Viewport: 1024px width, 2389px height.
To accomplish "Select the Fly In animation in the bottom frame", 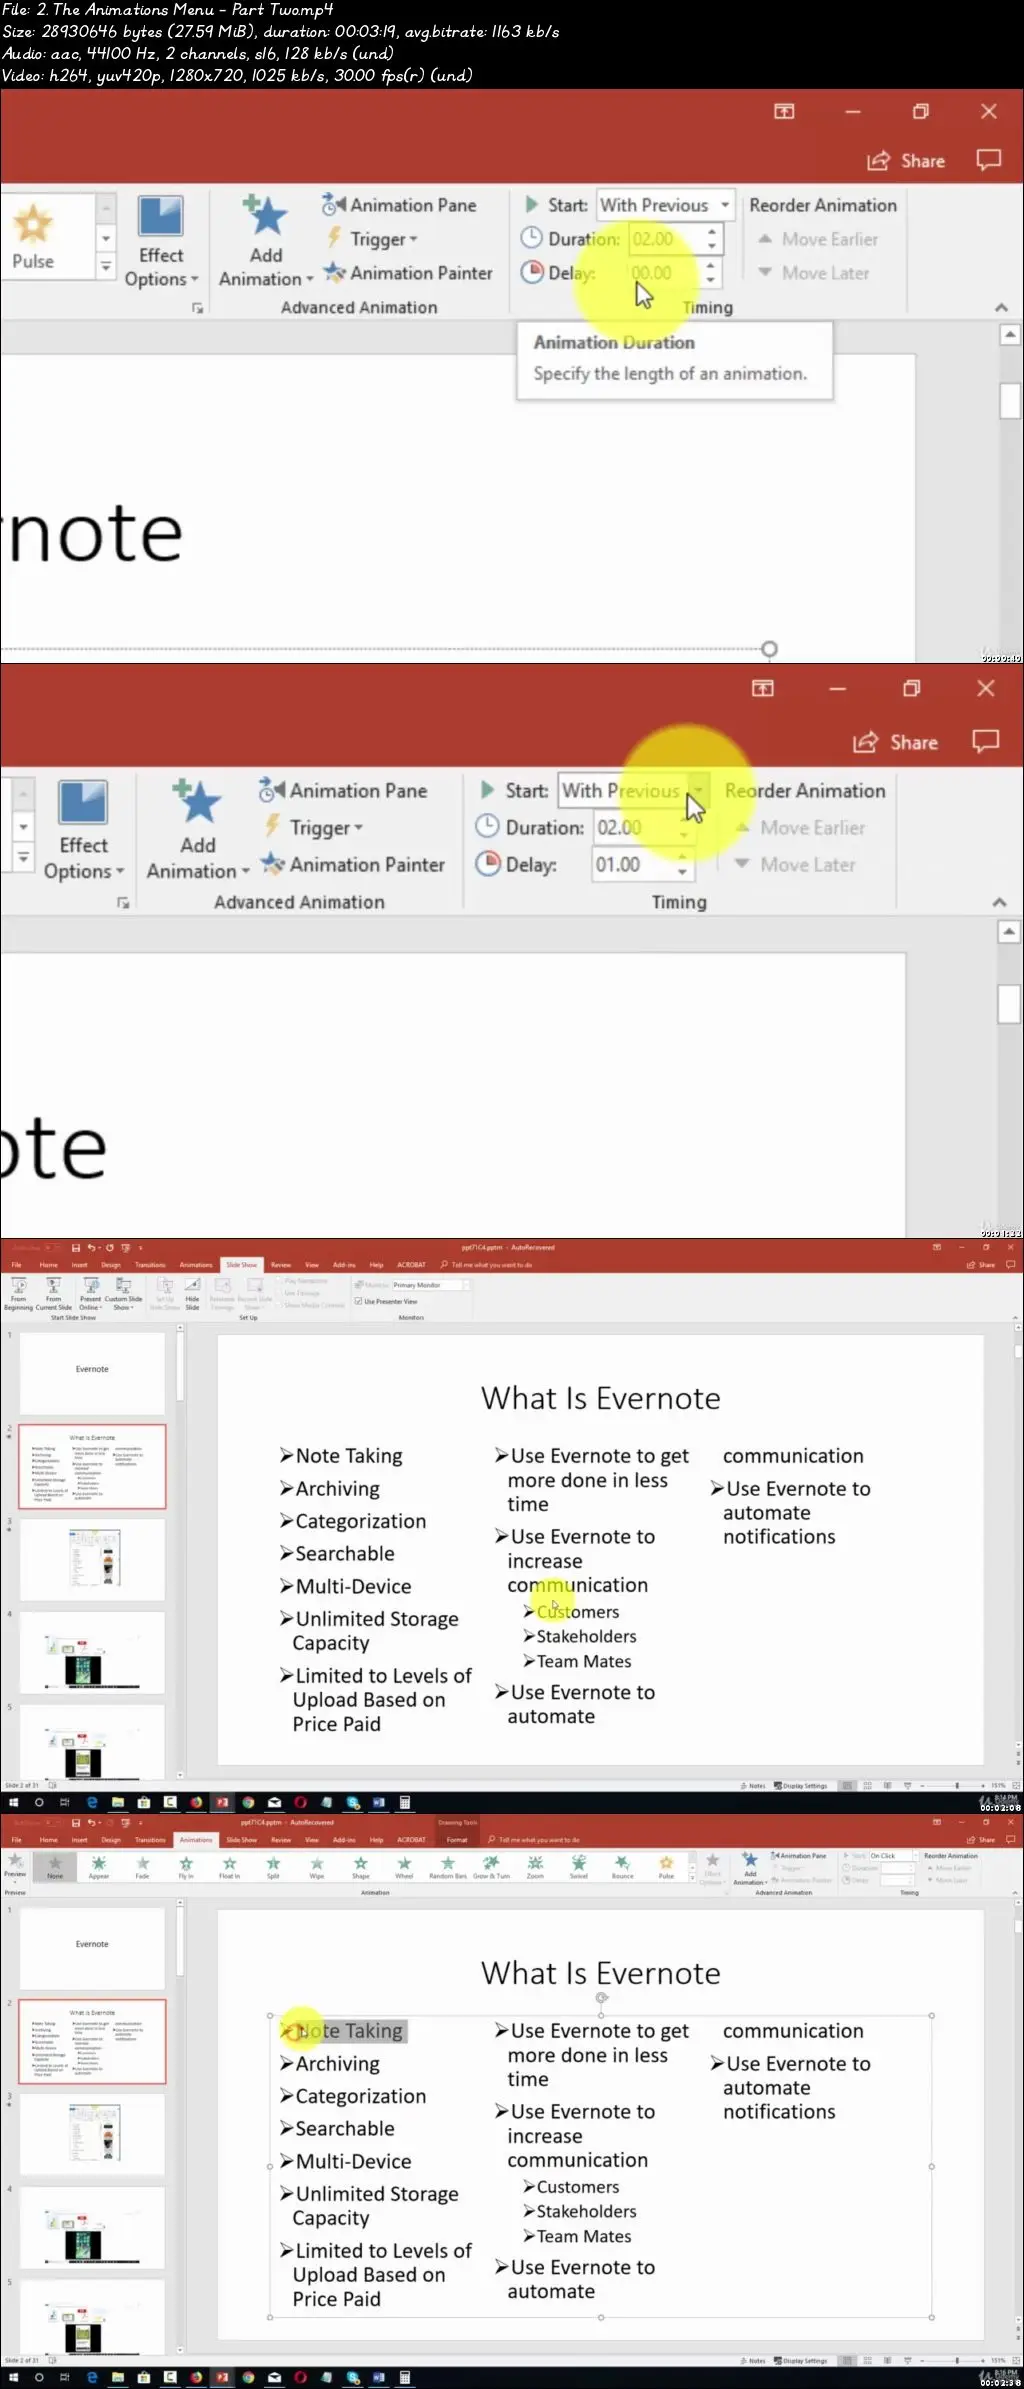I will pyautogui.click(x=186, y=1867).
